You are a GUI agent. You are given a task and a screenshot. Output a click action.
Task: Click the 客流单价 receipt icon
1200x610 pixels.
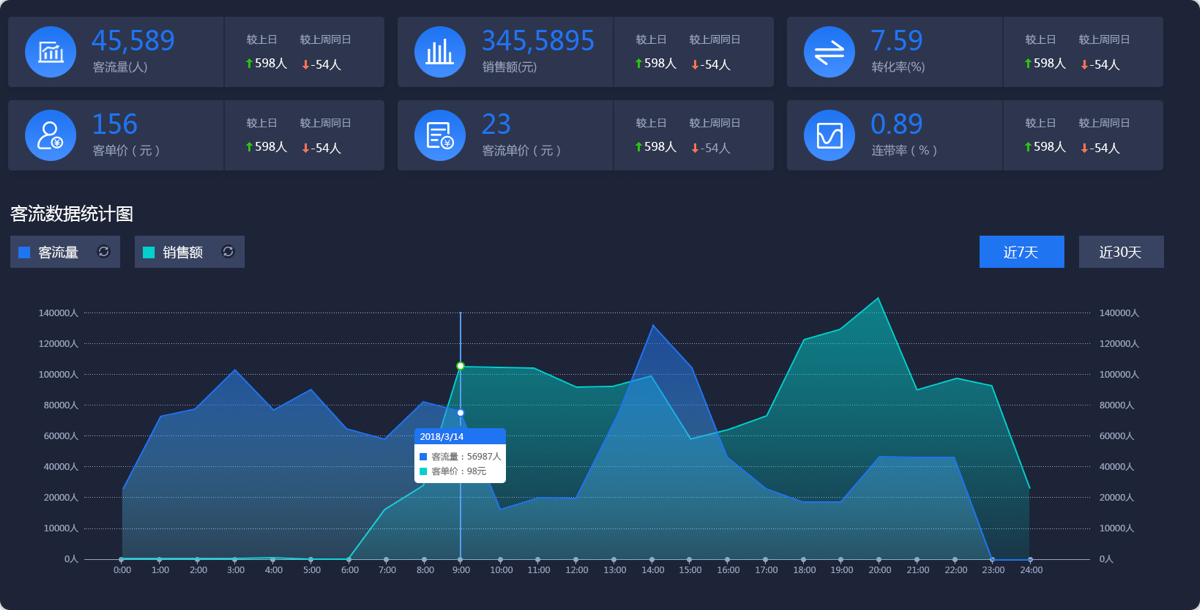pyautogui.click(x=440, y=135)
